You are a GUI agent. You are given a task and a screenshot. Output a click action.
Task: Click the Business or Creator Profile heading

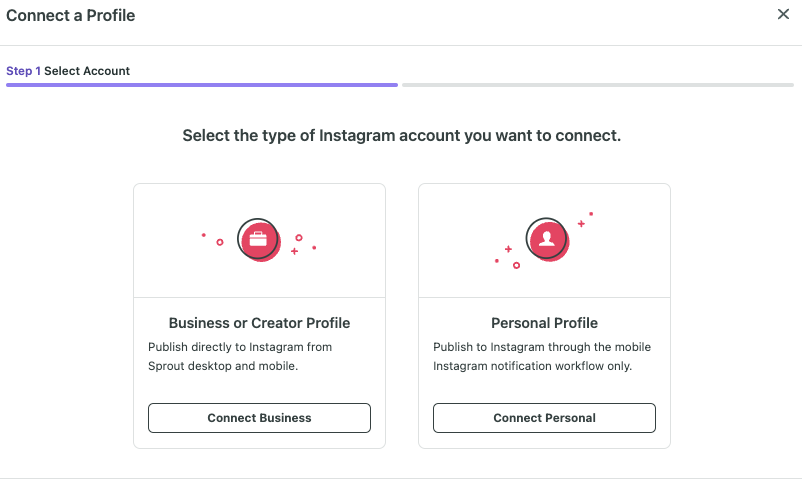click(x=259, y=323)
